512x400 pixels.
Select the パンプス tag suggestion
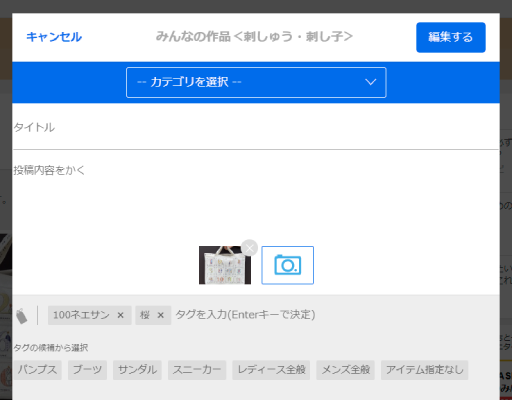[37, 370]
